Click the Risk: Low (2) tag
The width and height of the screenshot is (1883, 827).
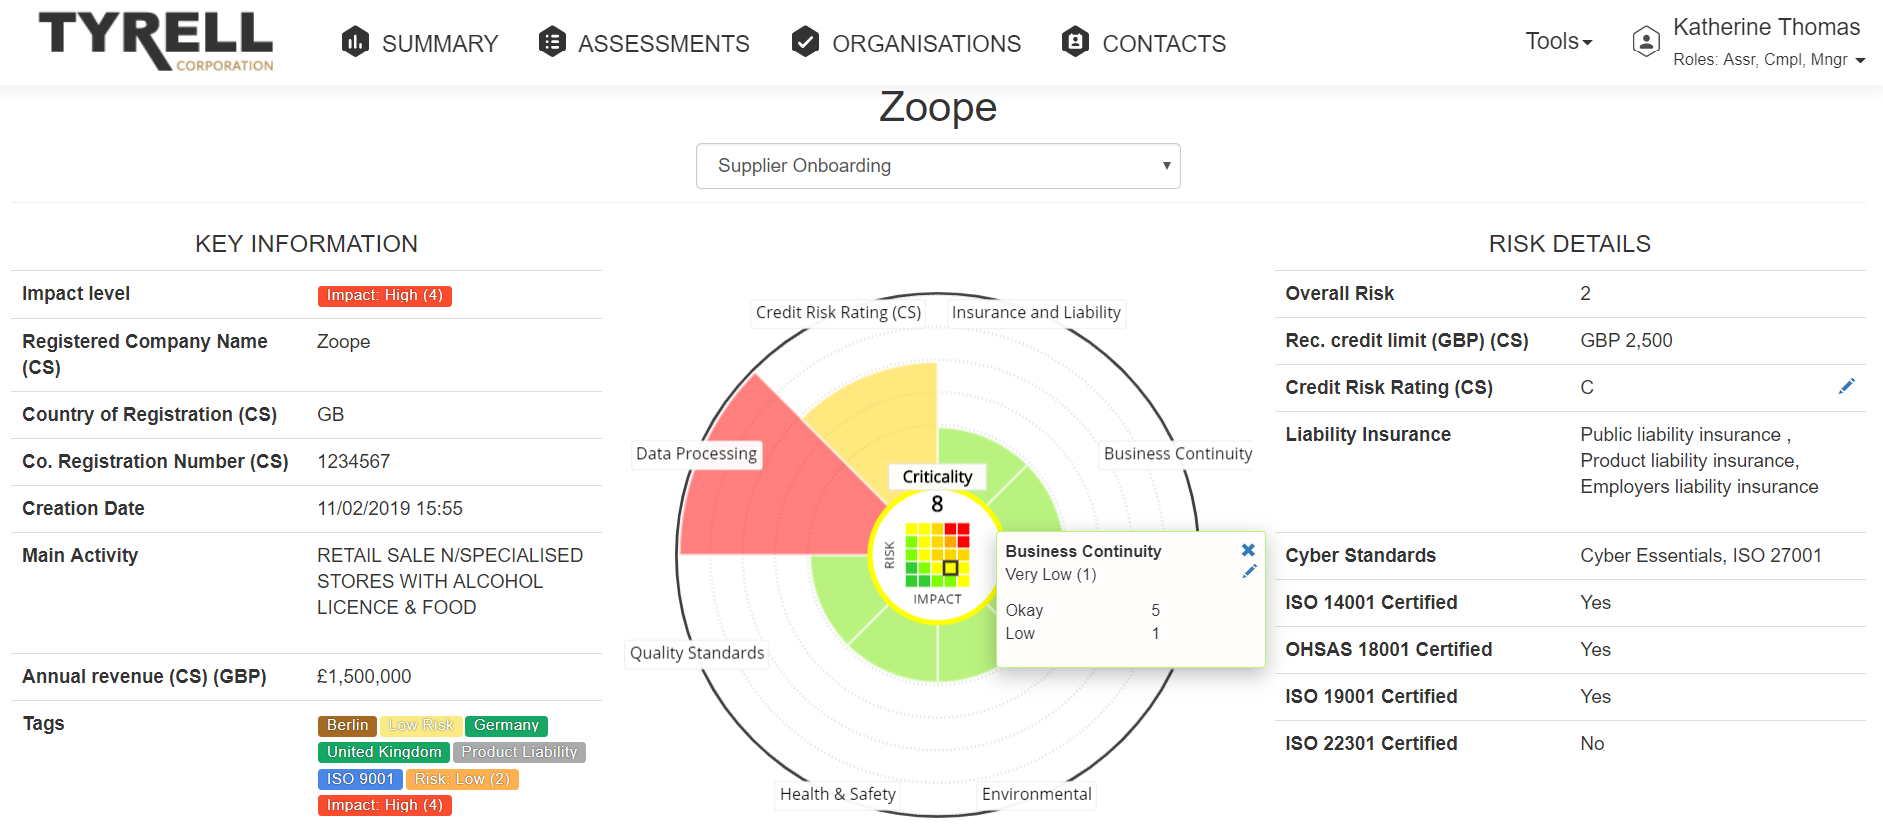(462, 779)
